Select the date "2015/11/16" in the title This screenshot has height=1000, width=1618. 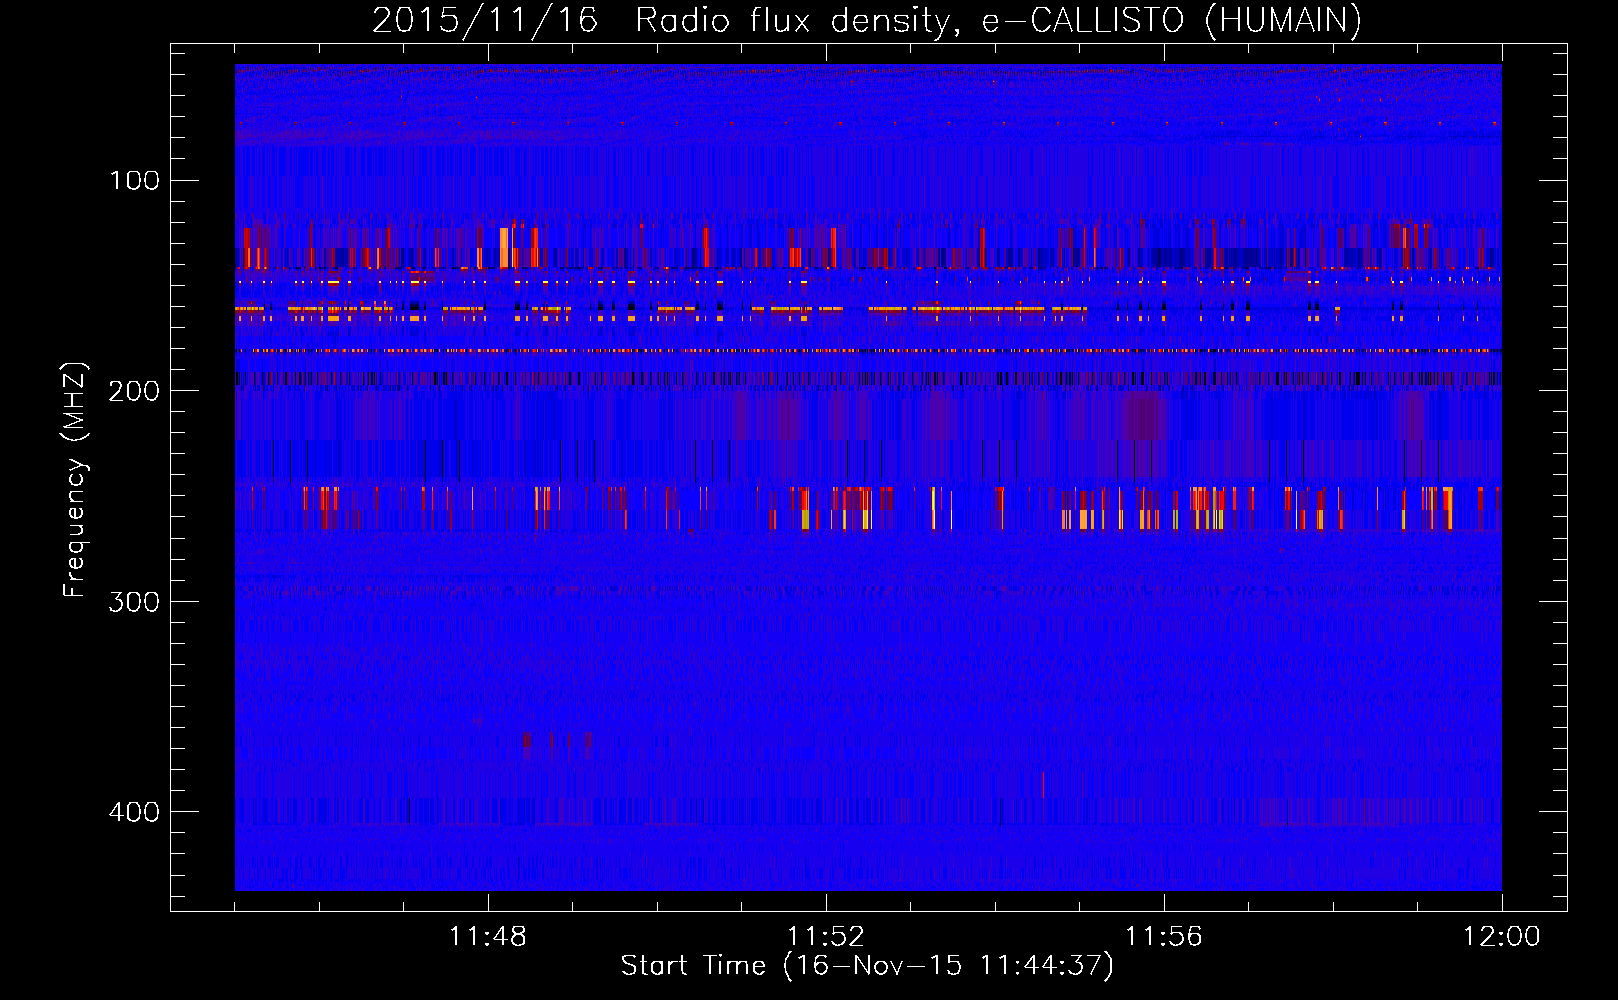tap(485, 20)
